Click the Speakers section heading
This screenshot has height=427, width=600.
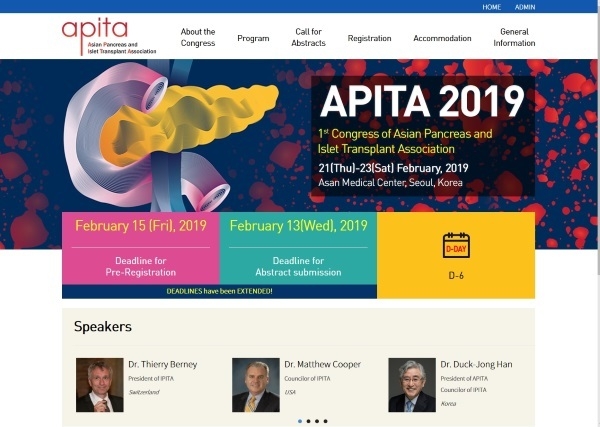click(103, 326)
